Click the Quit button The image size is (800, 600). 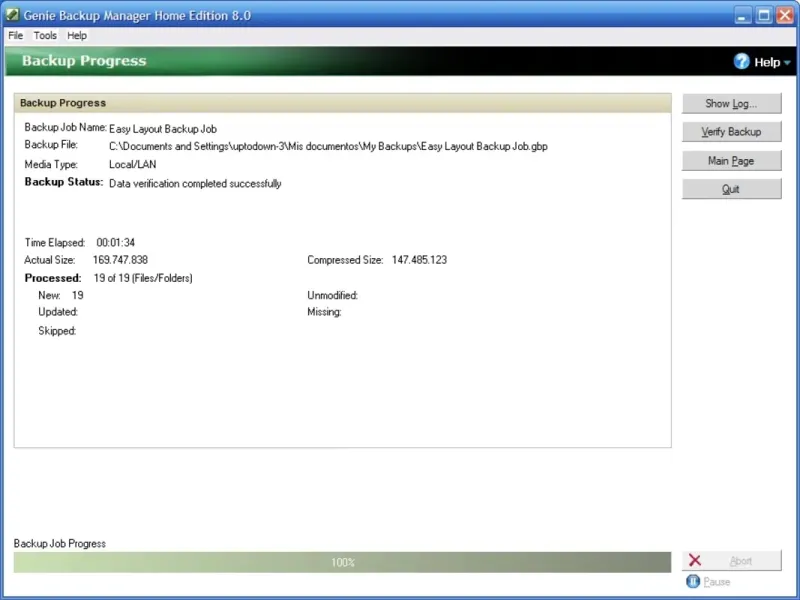pos(731,189)
